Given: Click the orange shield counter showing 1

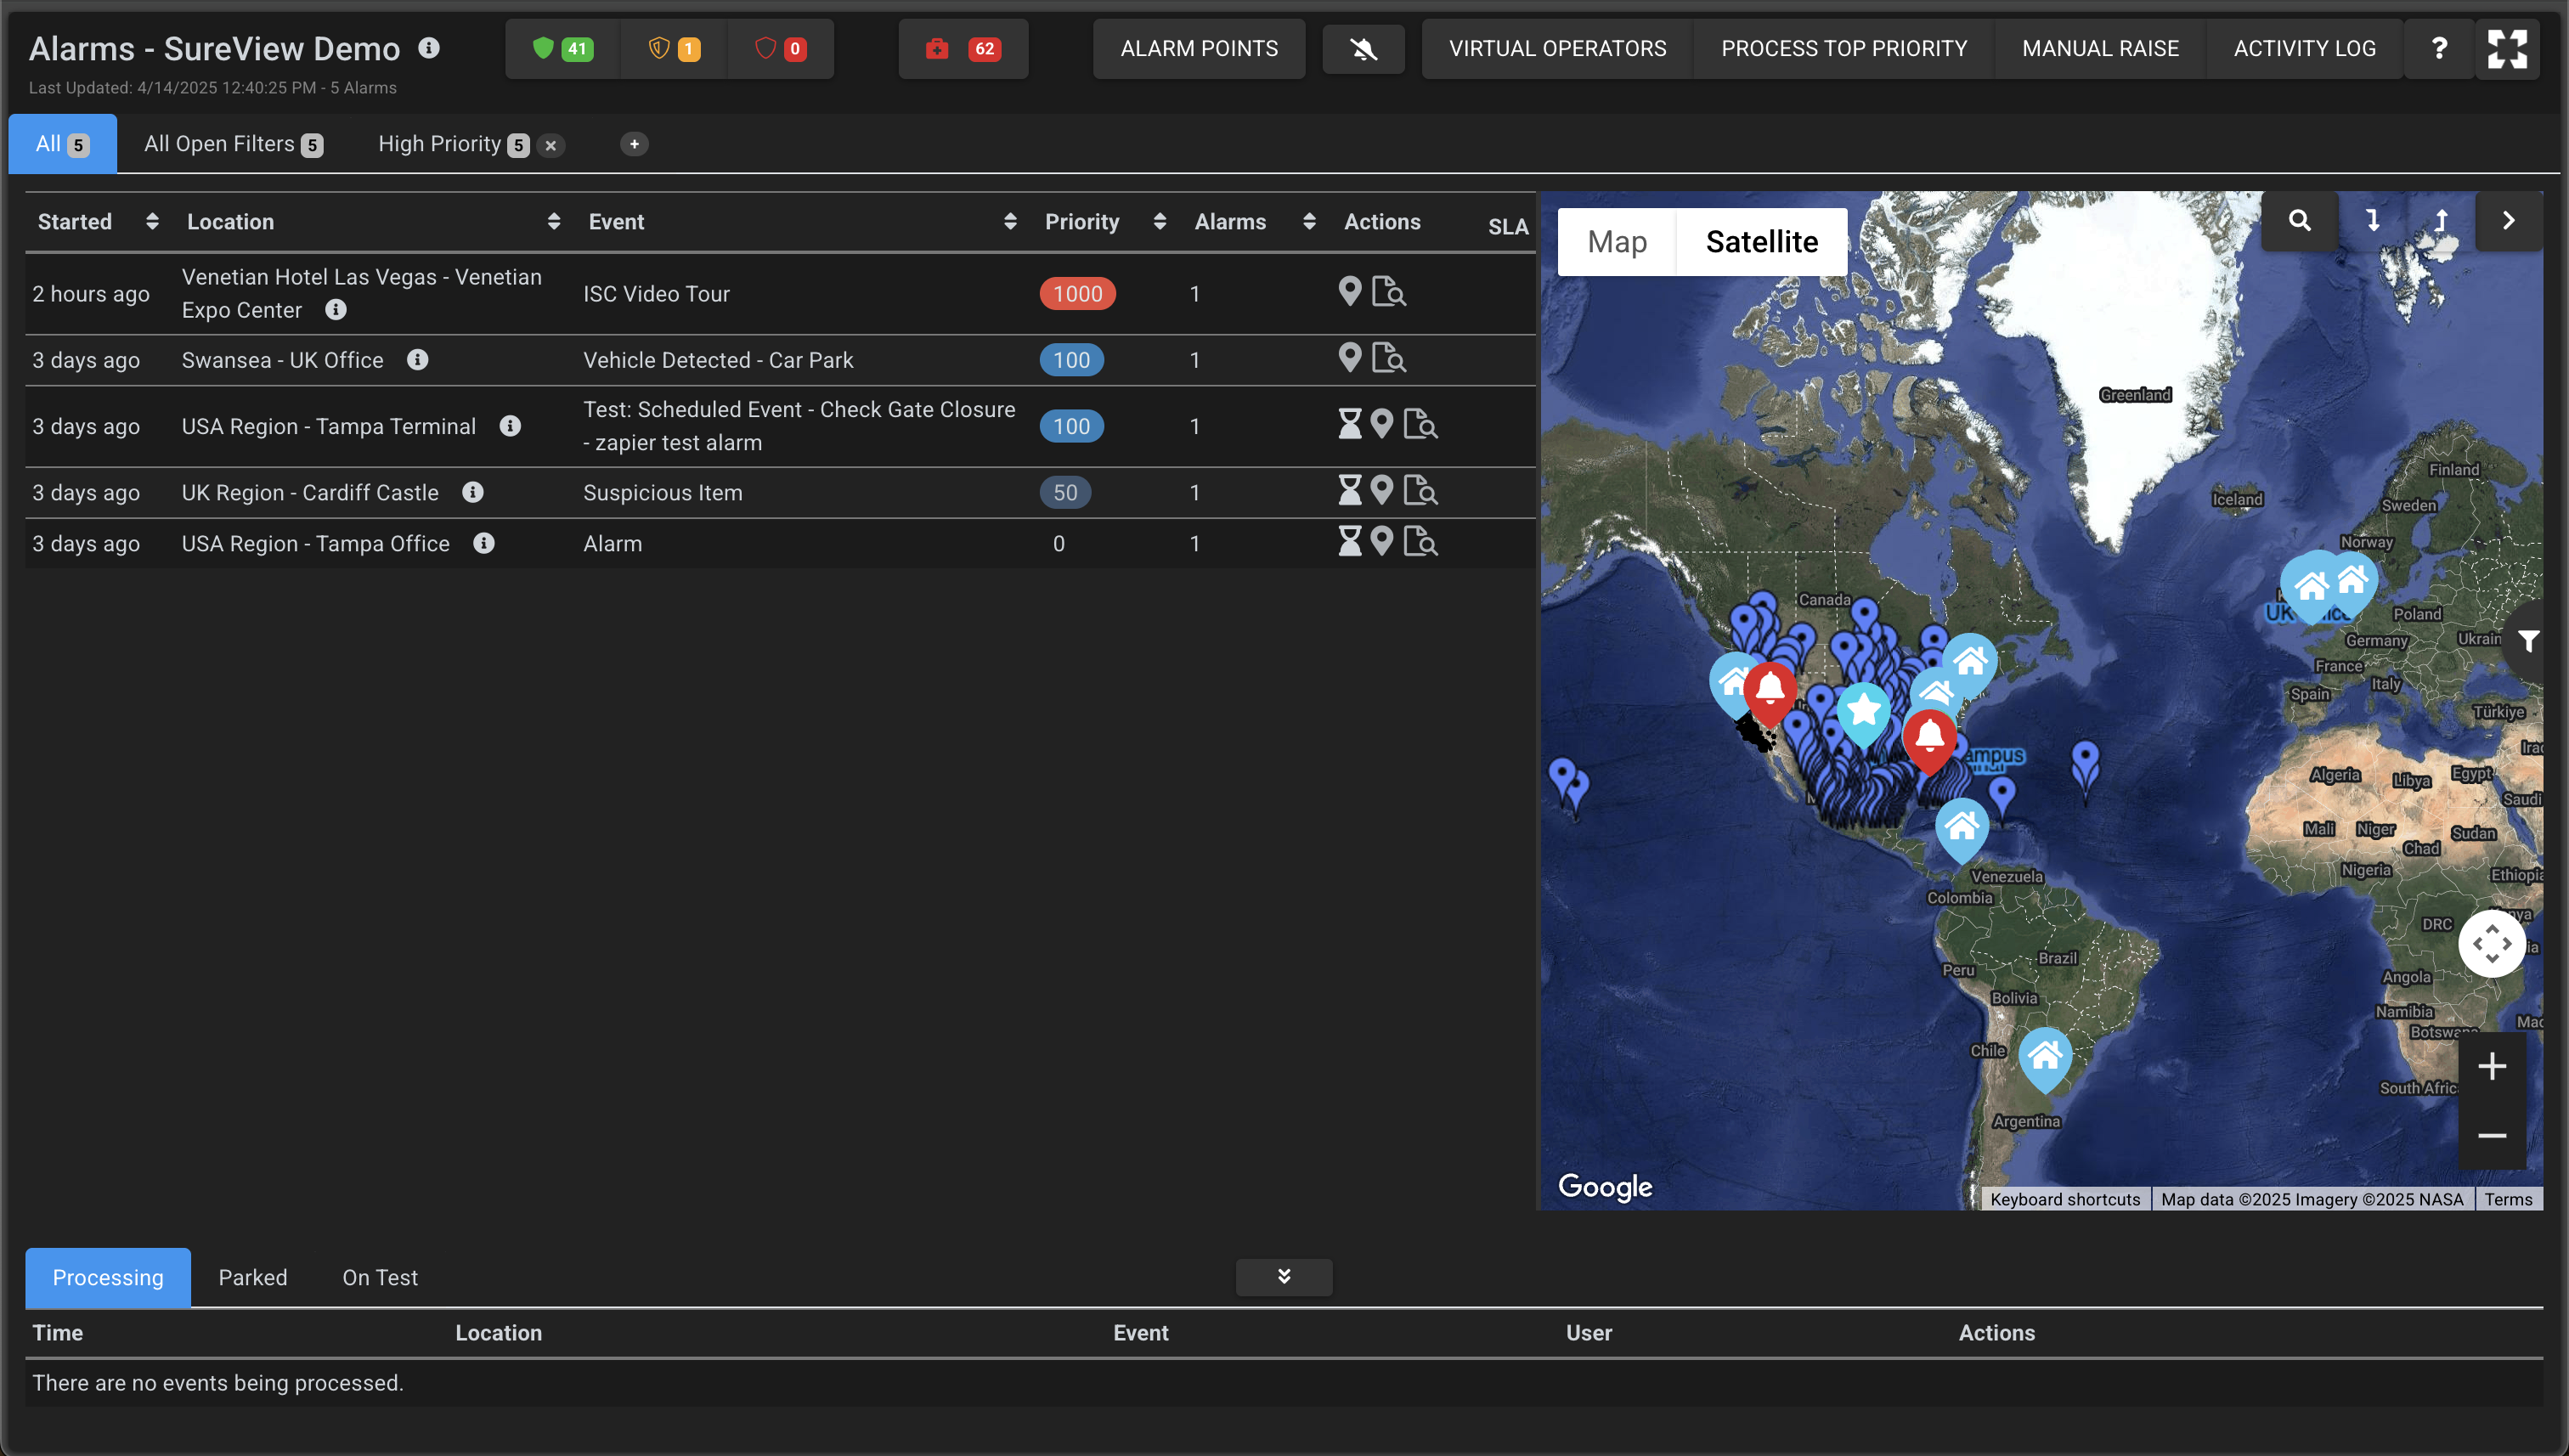Looking at the screenshot, I should point(674,48).
